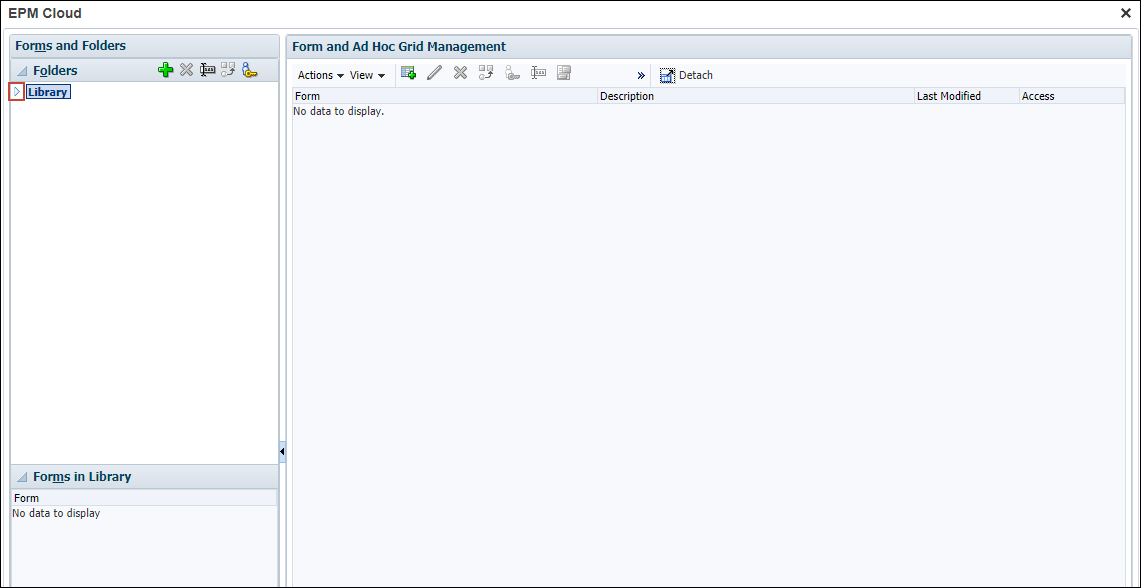Click Form column header in Forms in Library
Viewport: 1141px width, 588px height.
click(144, 498)
